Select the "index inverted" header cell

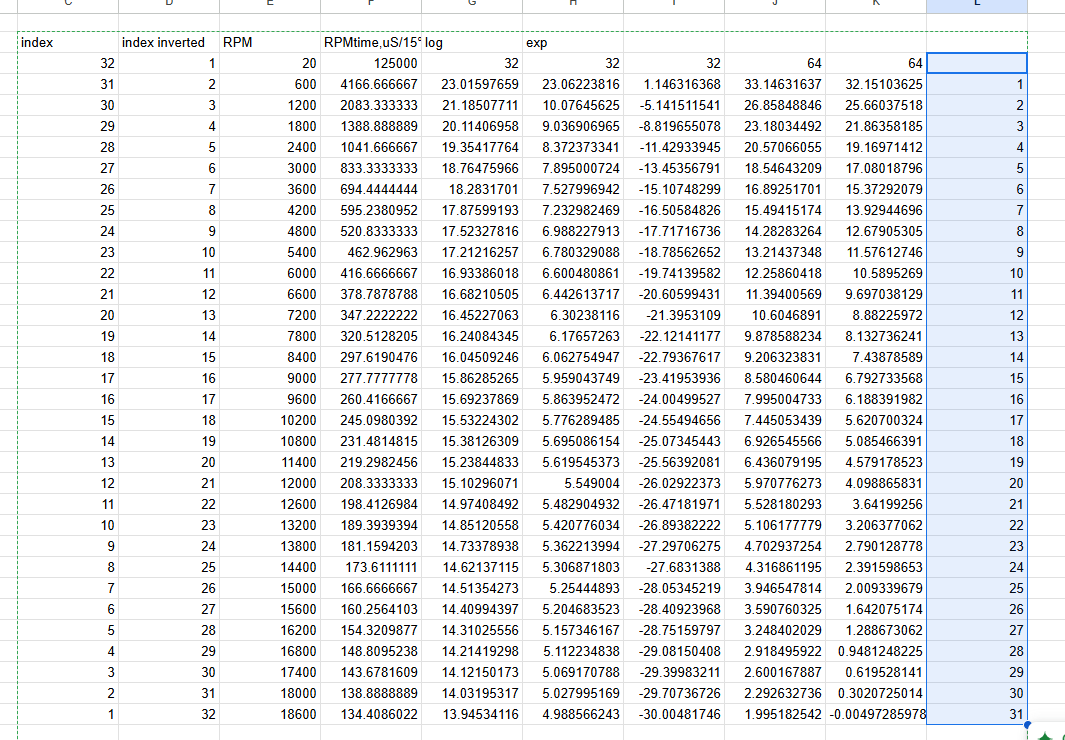pyautogui.click(x=168, y=42)
